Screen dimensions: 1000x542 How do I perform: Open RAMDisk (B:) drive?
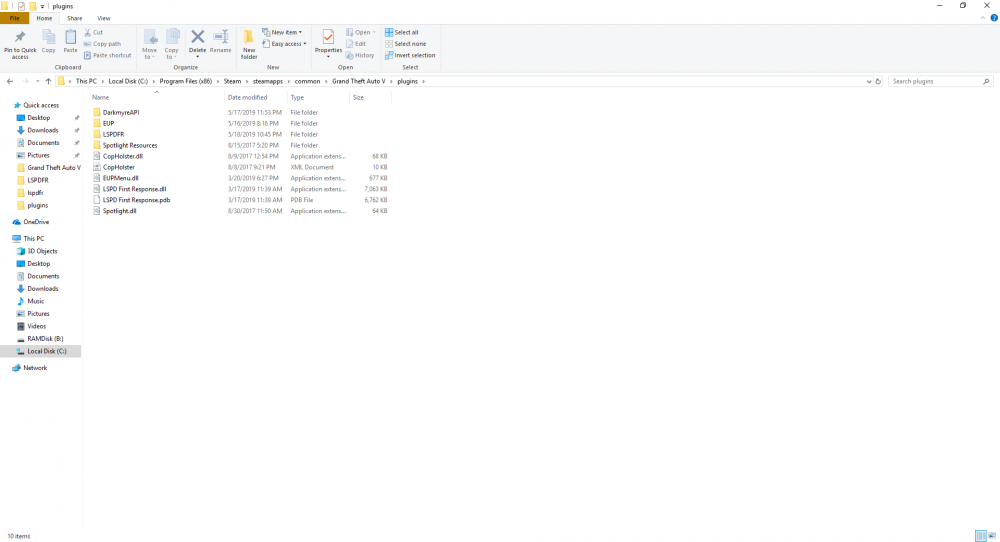[x=45, y=339]
